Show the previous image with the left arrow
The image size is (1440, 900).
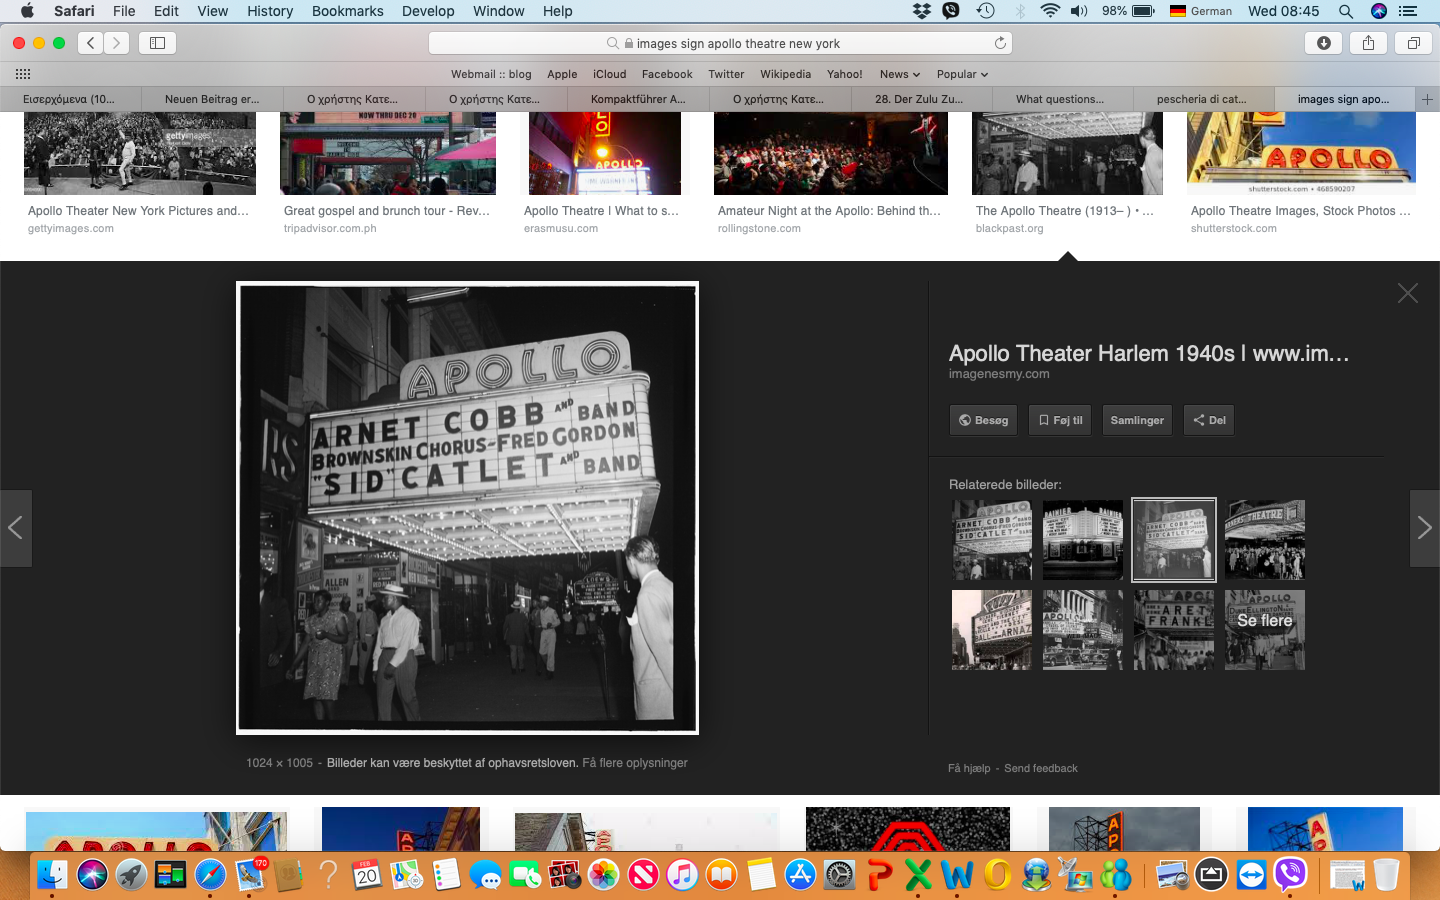[16, 528]
